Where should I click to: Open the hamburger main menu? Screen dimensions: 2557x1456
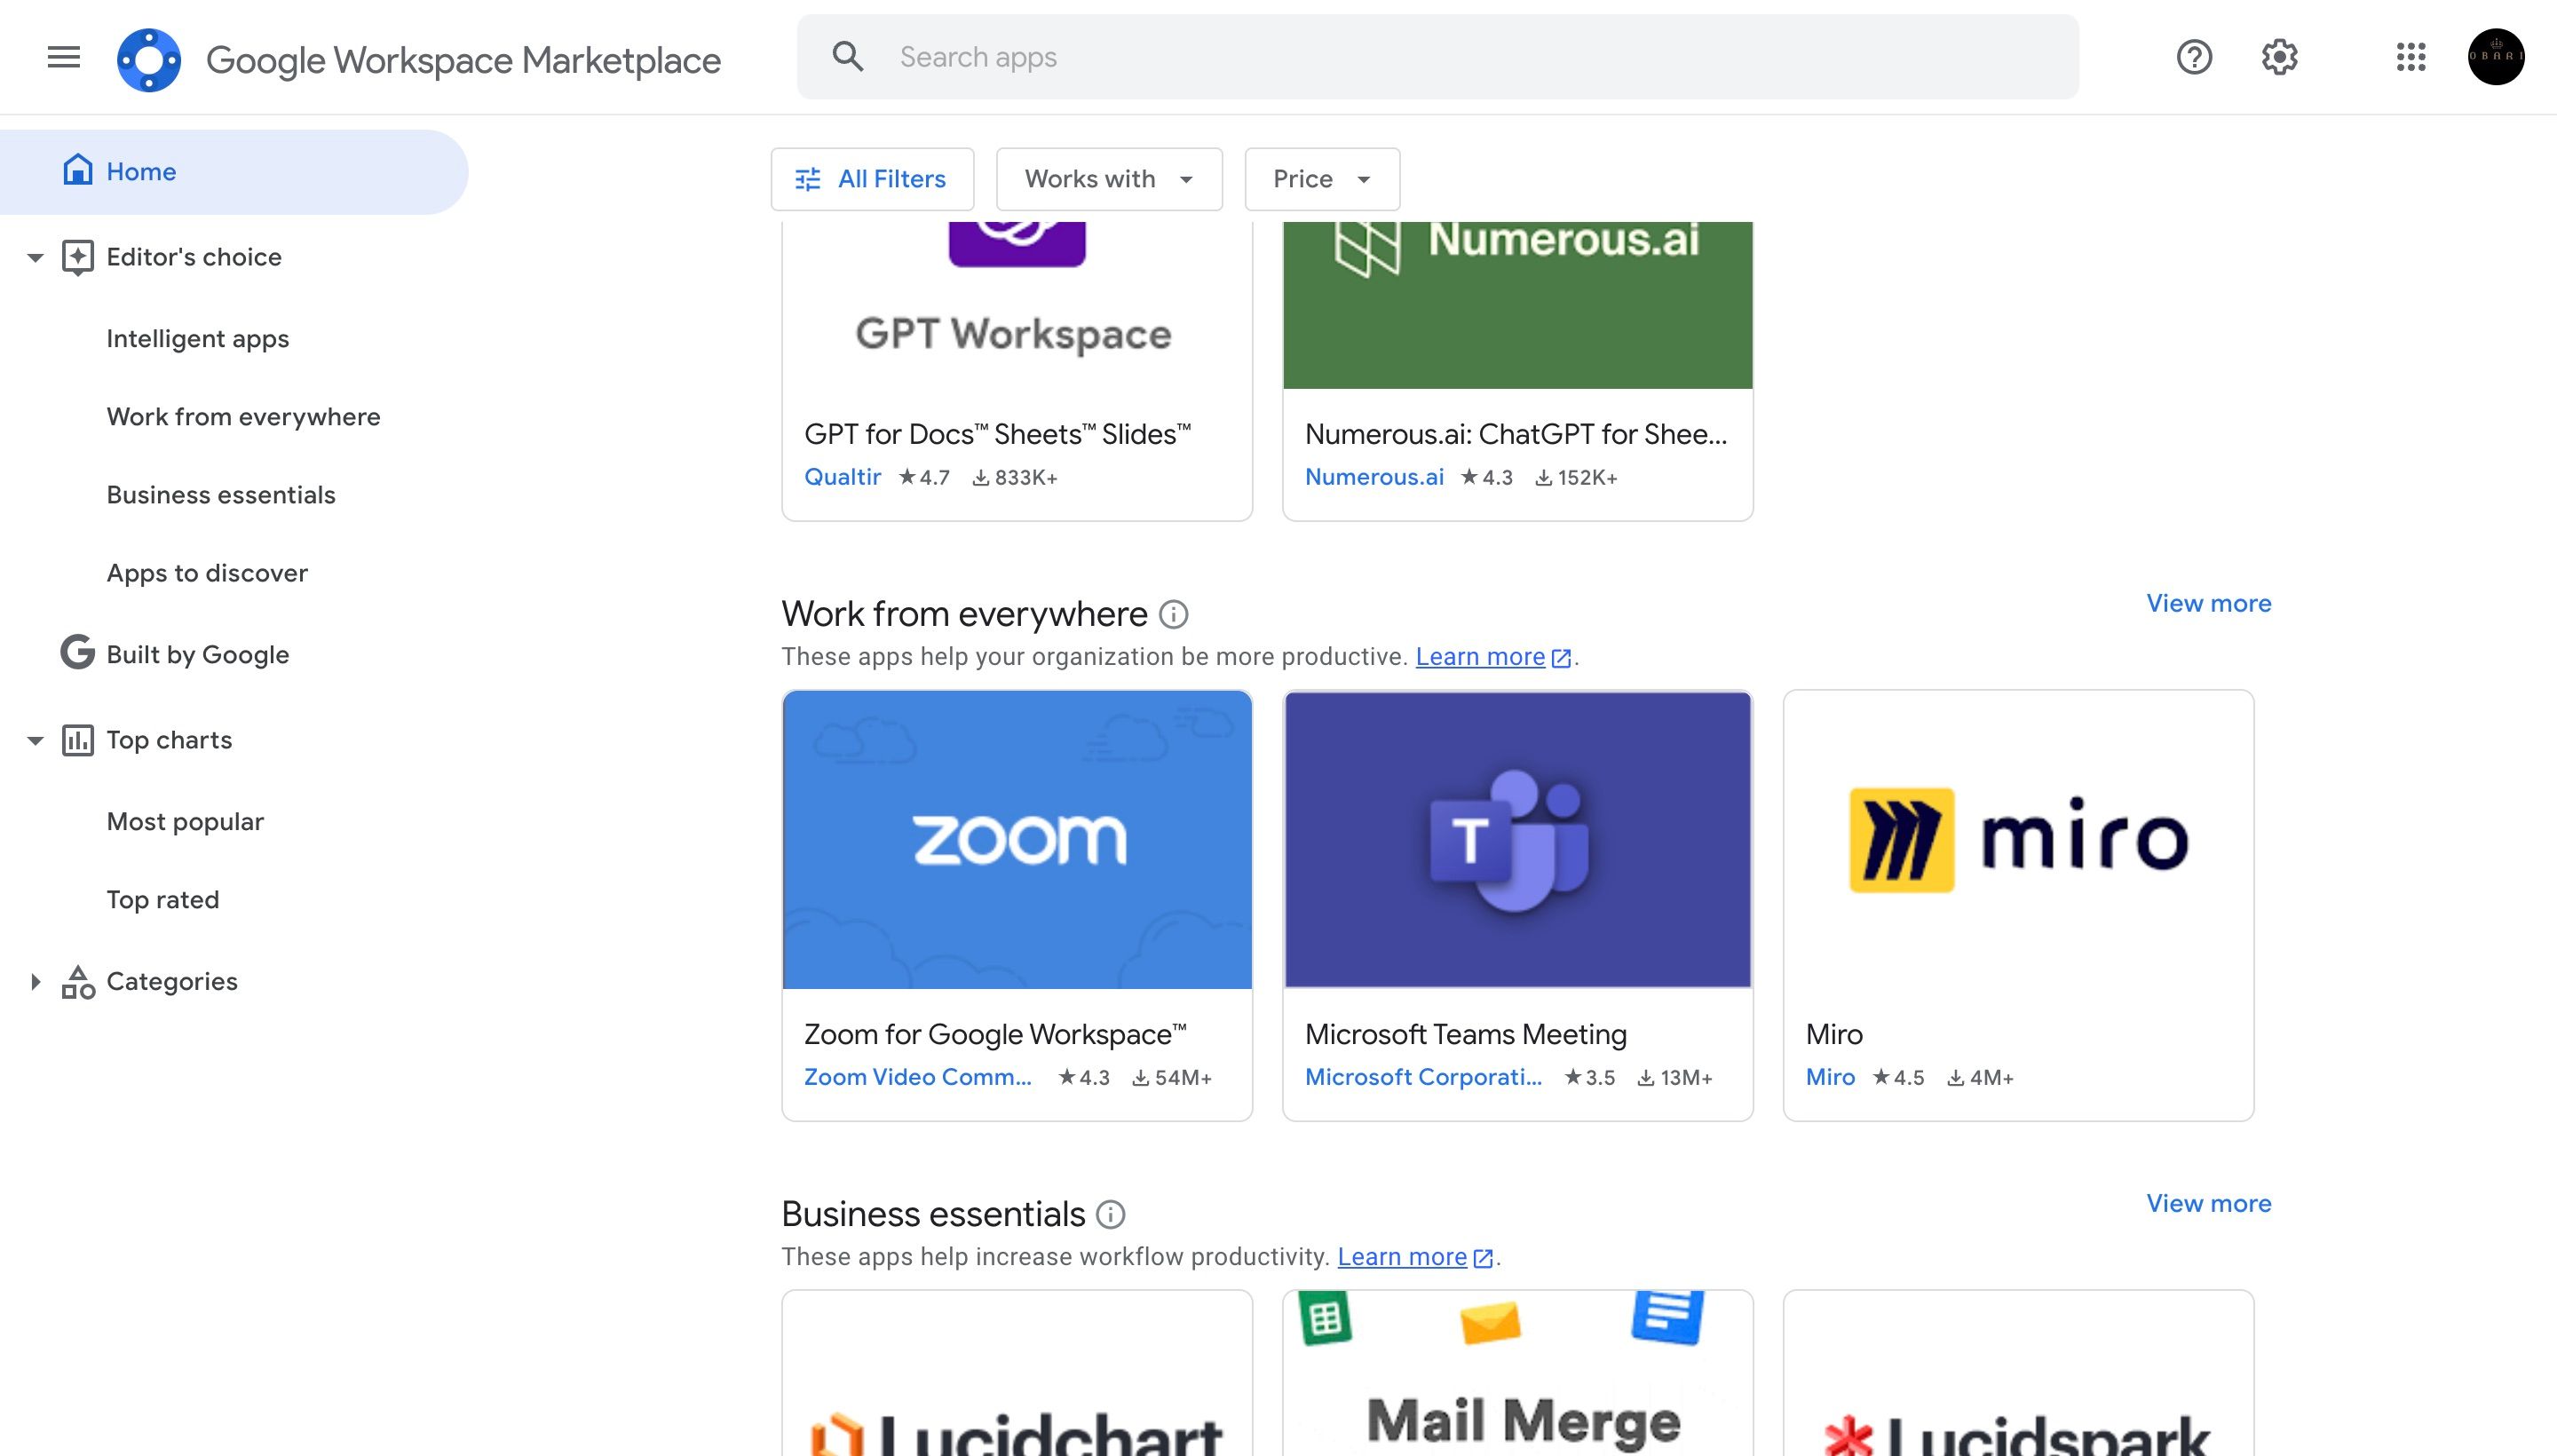pos(64,57)
